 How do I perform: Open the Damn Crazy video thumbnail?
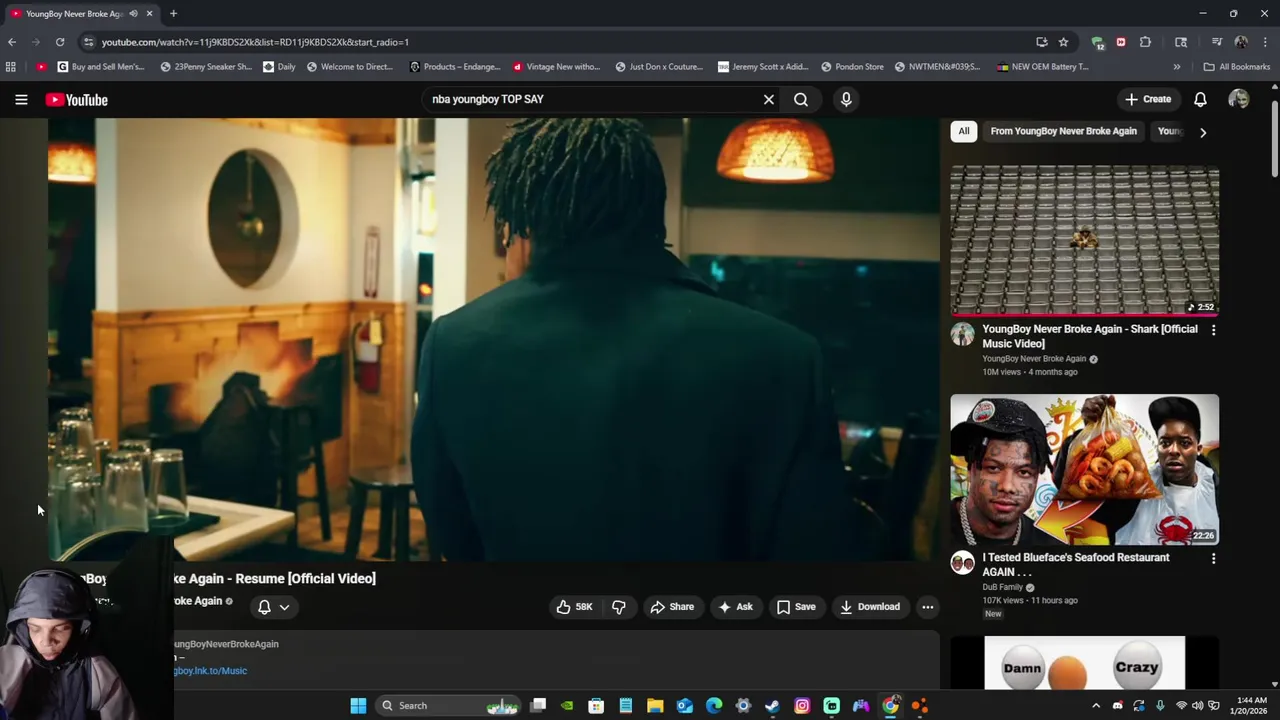pos(1085,662)
